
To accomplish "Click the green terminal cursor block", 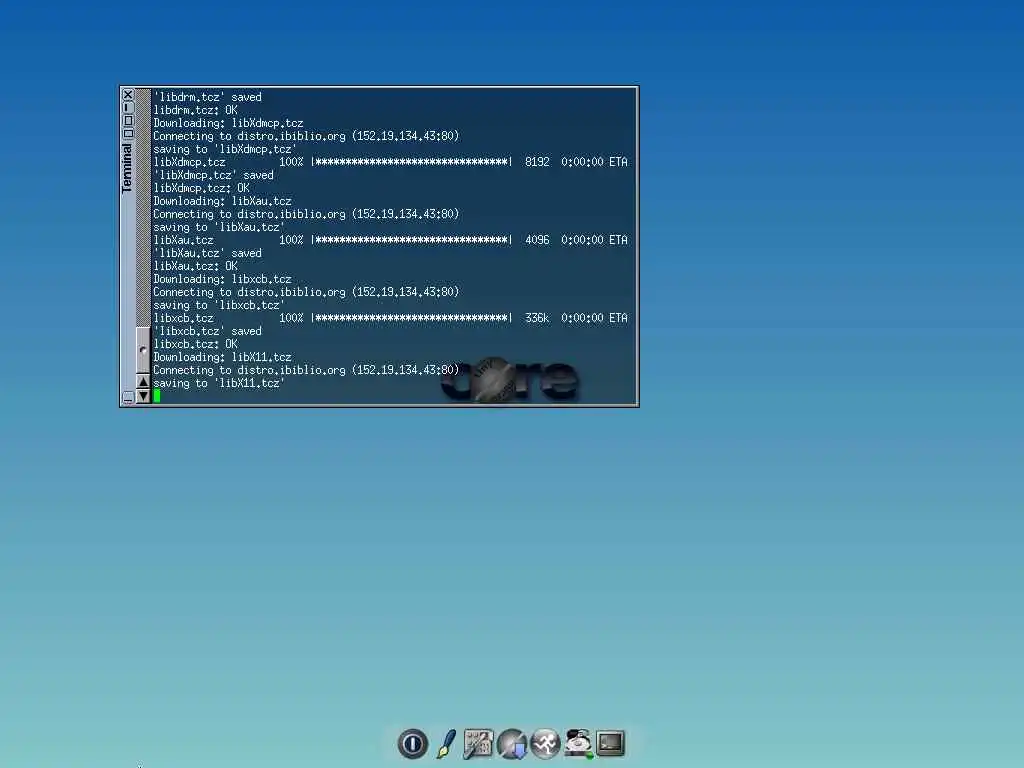I will [x=157, y=396].
